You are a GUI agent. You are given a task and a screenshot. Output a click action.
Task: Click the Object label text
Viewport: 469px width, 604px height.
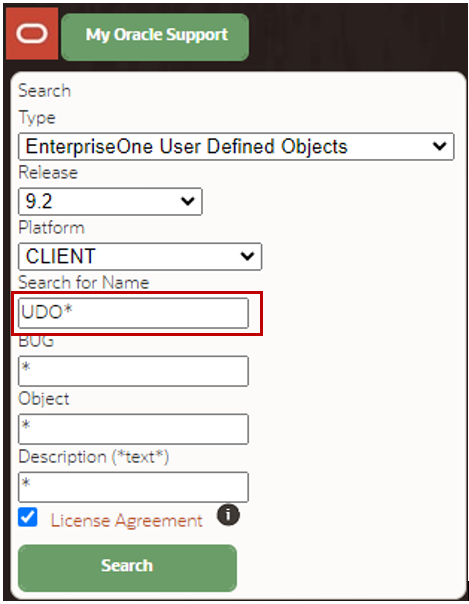[x=44, y=399]
